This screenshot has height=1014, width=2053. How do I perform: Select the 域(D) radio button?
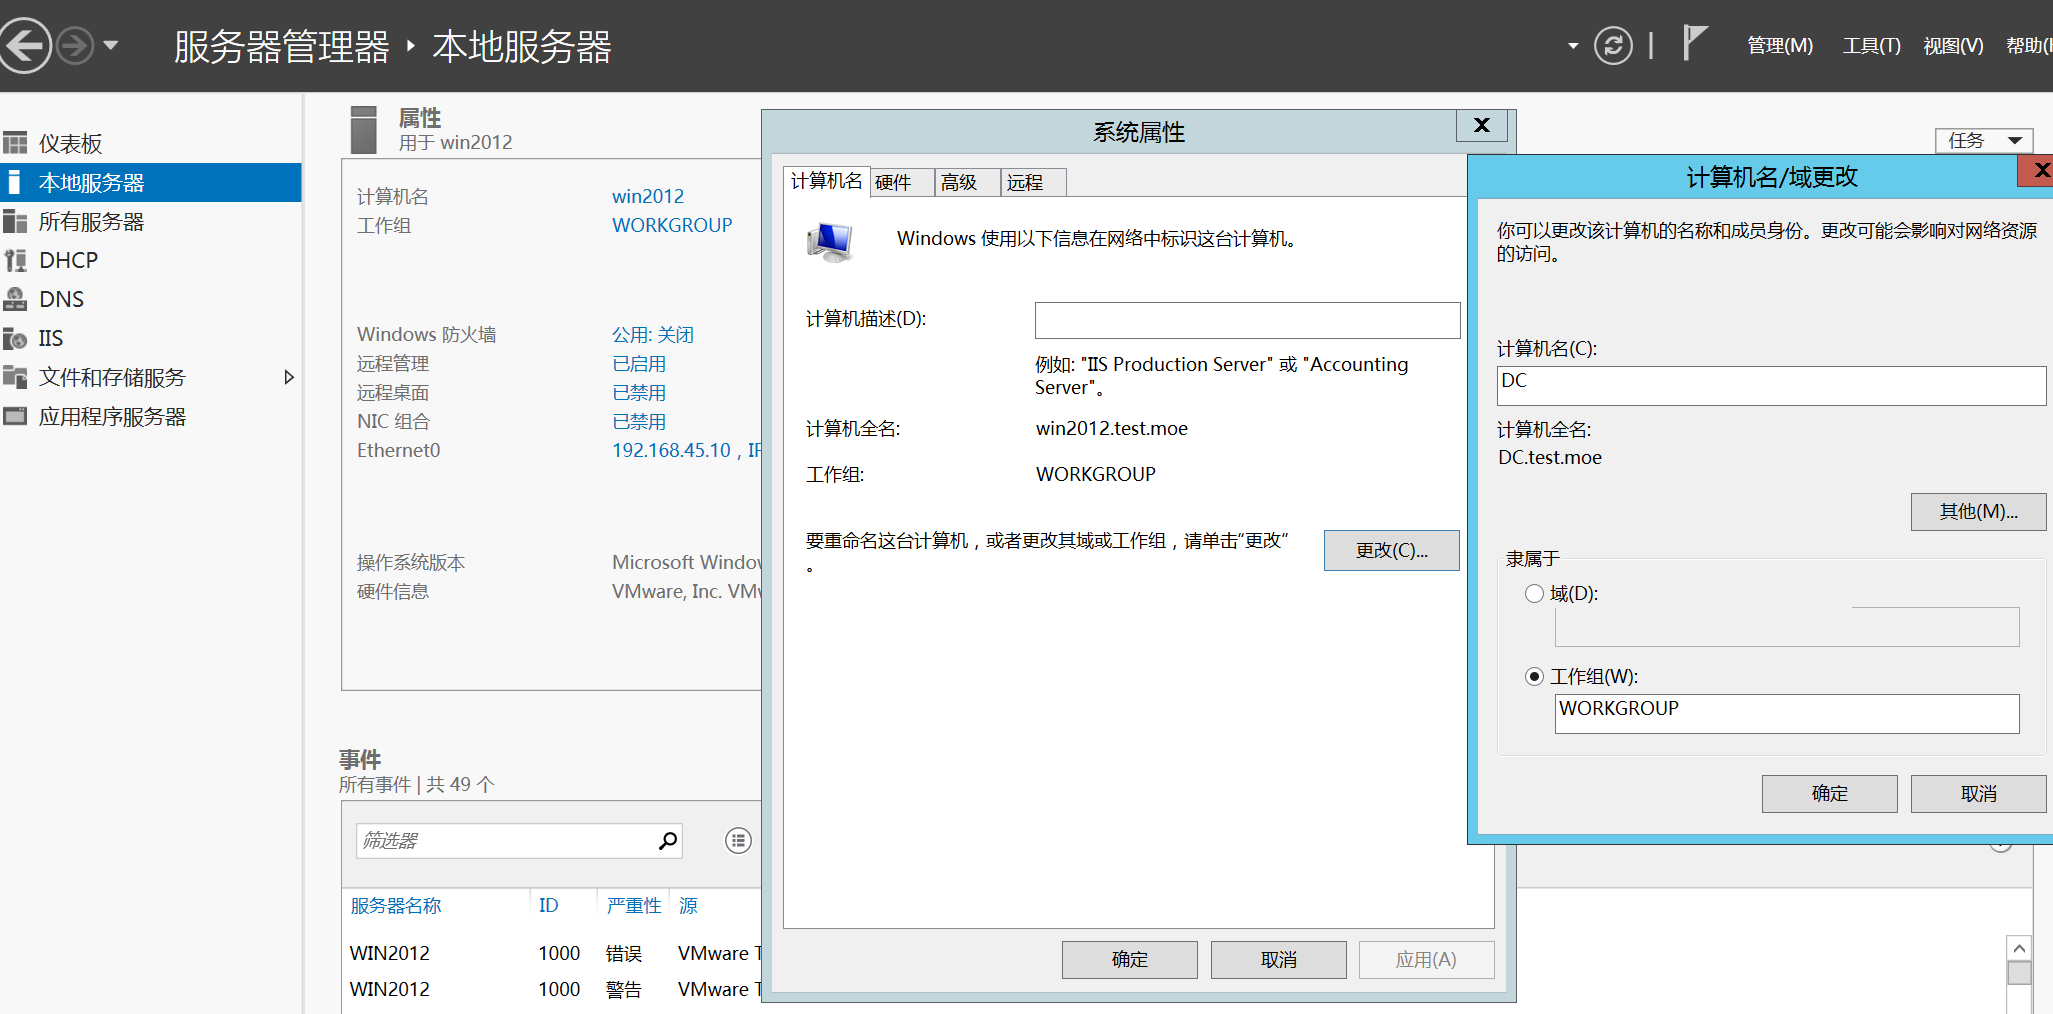1534,594
